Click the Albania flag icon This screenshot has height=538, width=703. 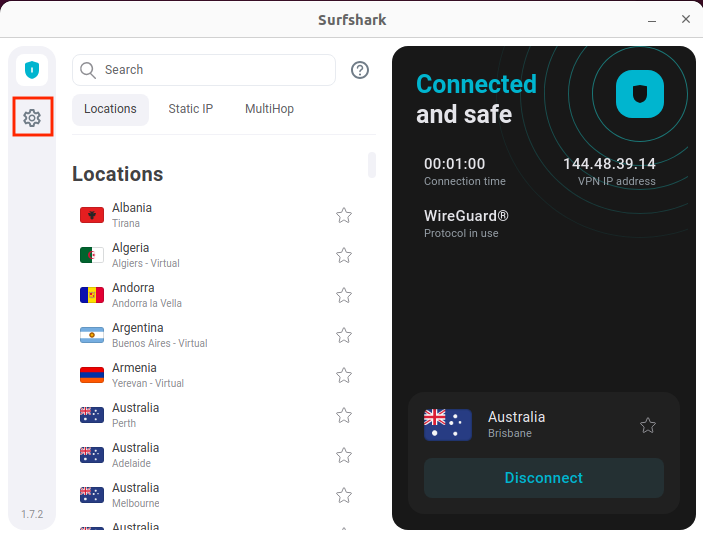pos(92,215)
